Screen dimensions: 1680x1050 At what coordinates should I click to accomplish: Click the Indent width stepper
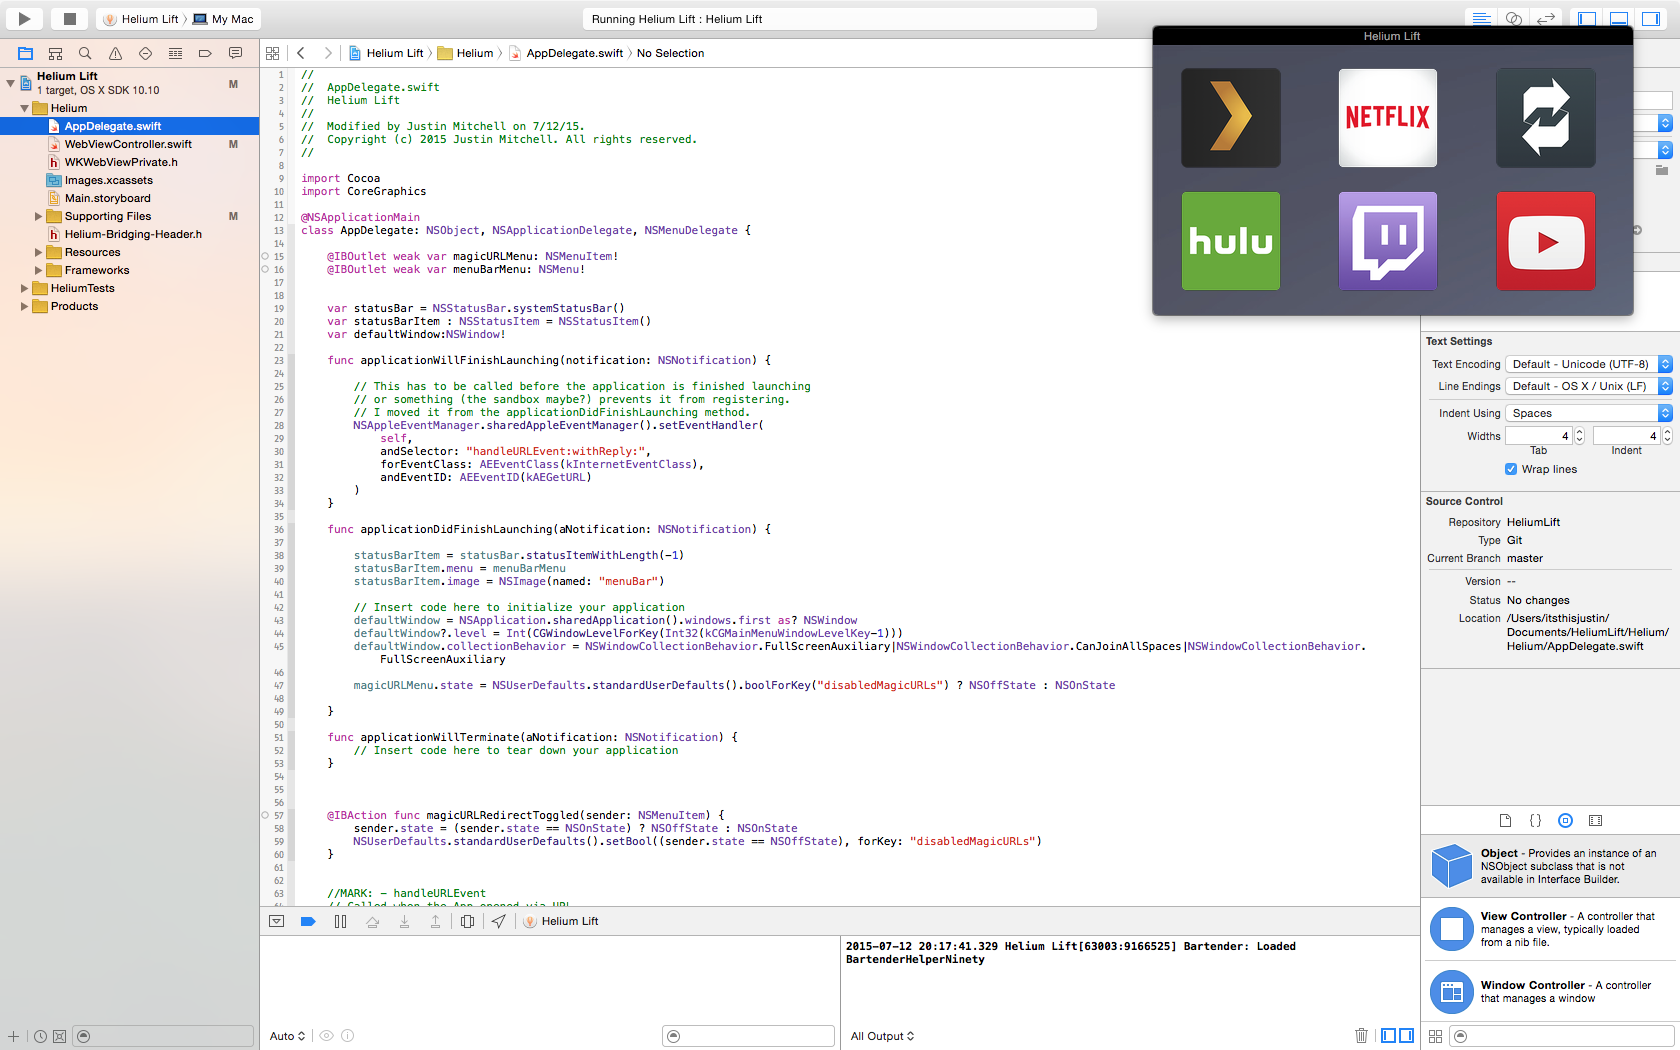click(x=1667, y=436)
